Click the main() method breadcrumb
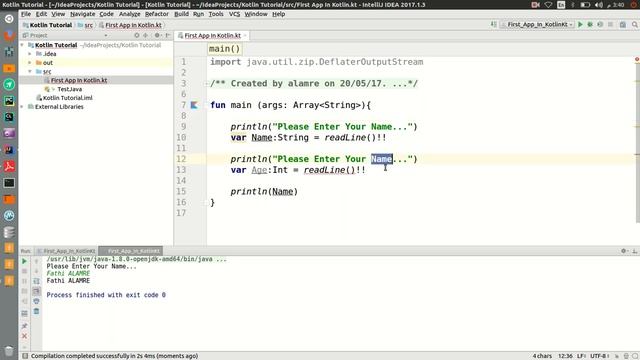This screenshot has height=360, width=640. pyautogui.click(x=224, y=49)
